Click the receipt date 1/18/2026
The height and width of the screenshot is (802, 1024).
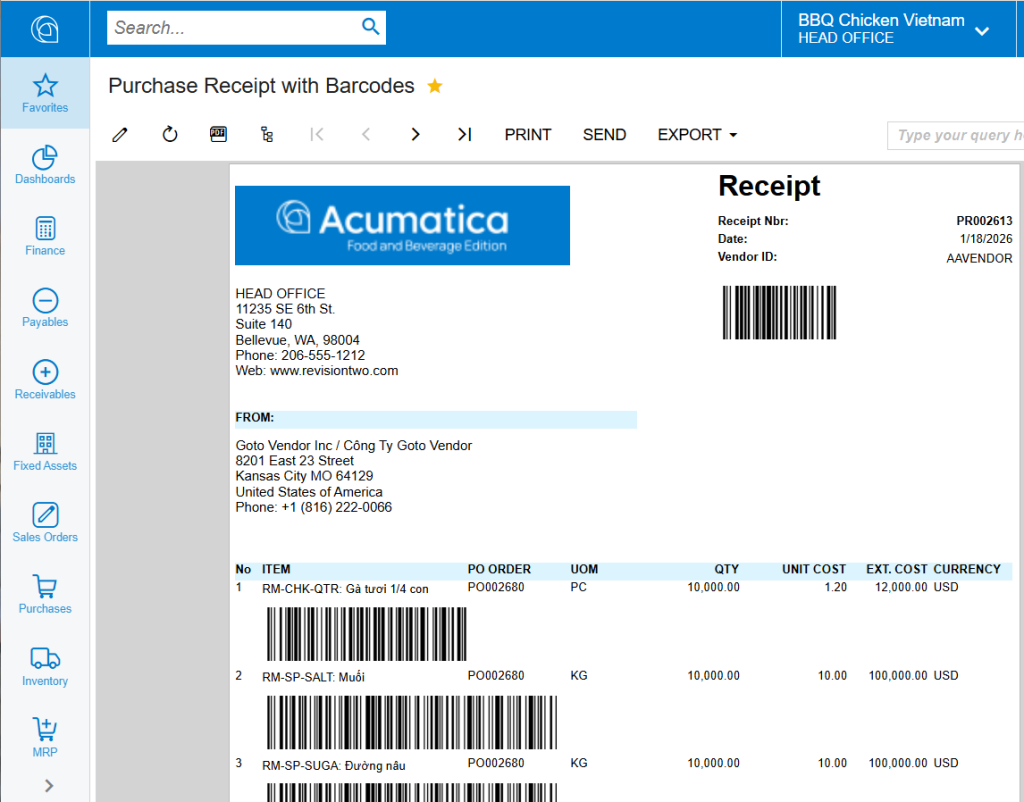[x=986, y=239]
